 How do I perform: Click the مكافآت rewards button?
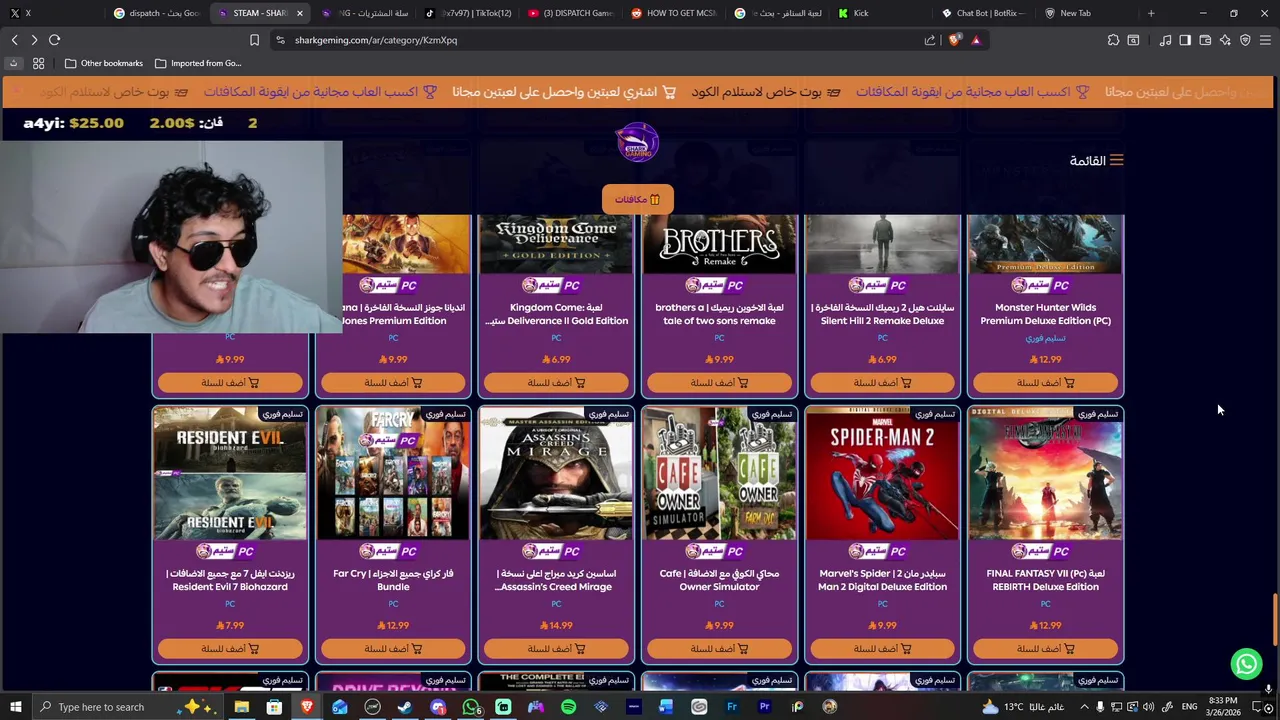point(638,199)
